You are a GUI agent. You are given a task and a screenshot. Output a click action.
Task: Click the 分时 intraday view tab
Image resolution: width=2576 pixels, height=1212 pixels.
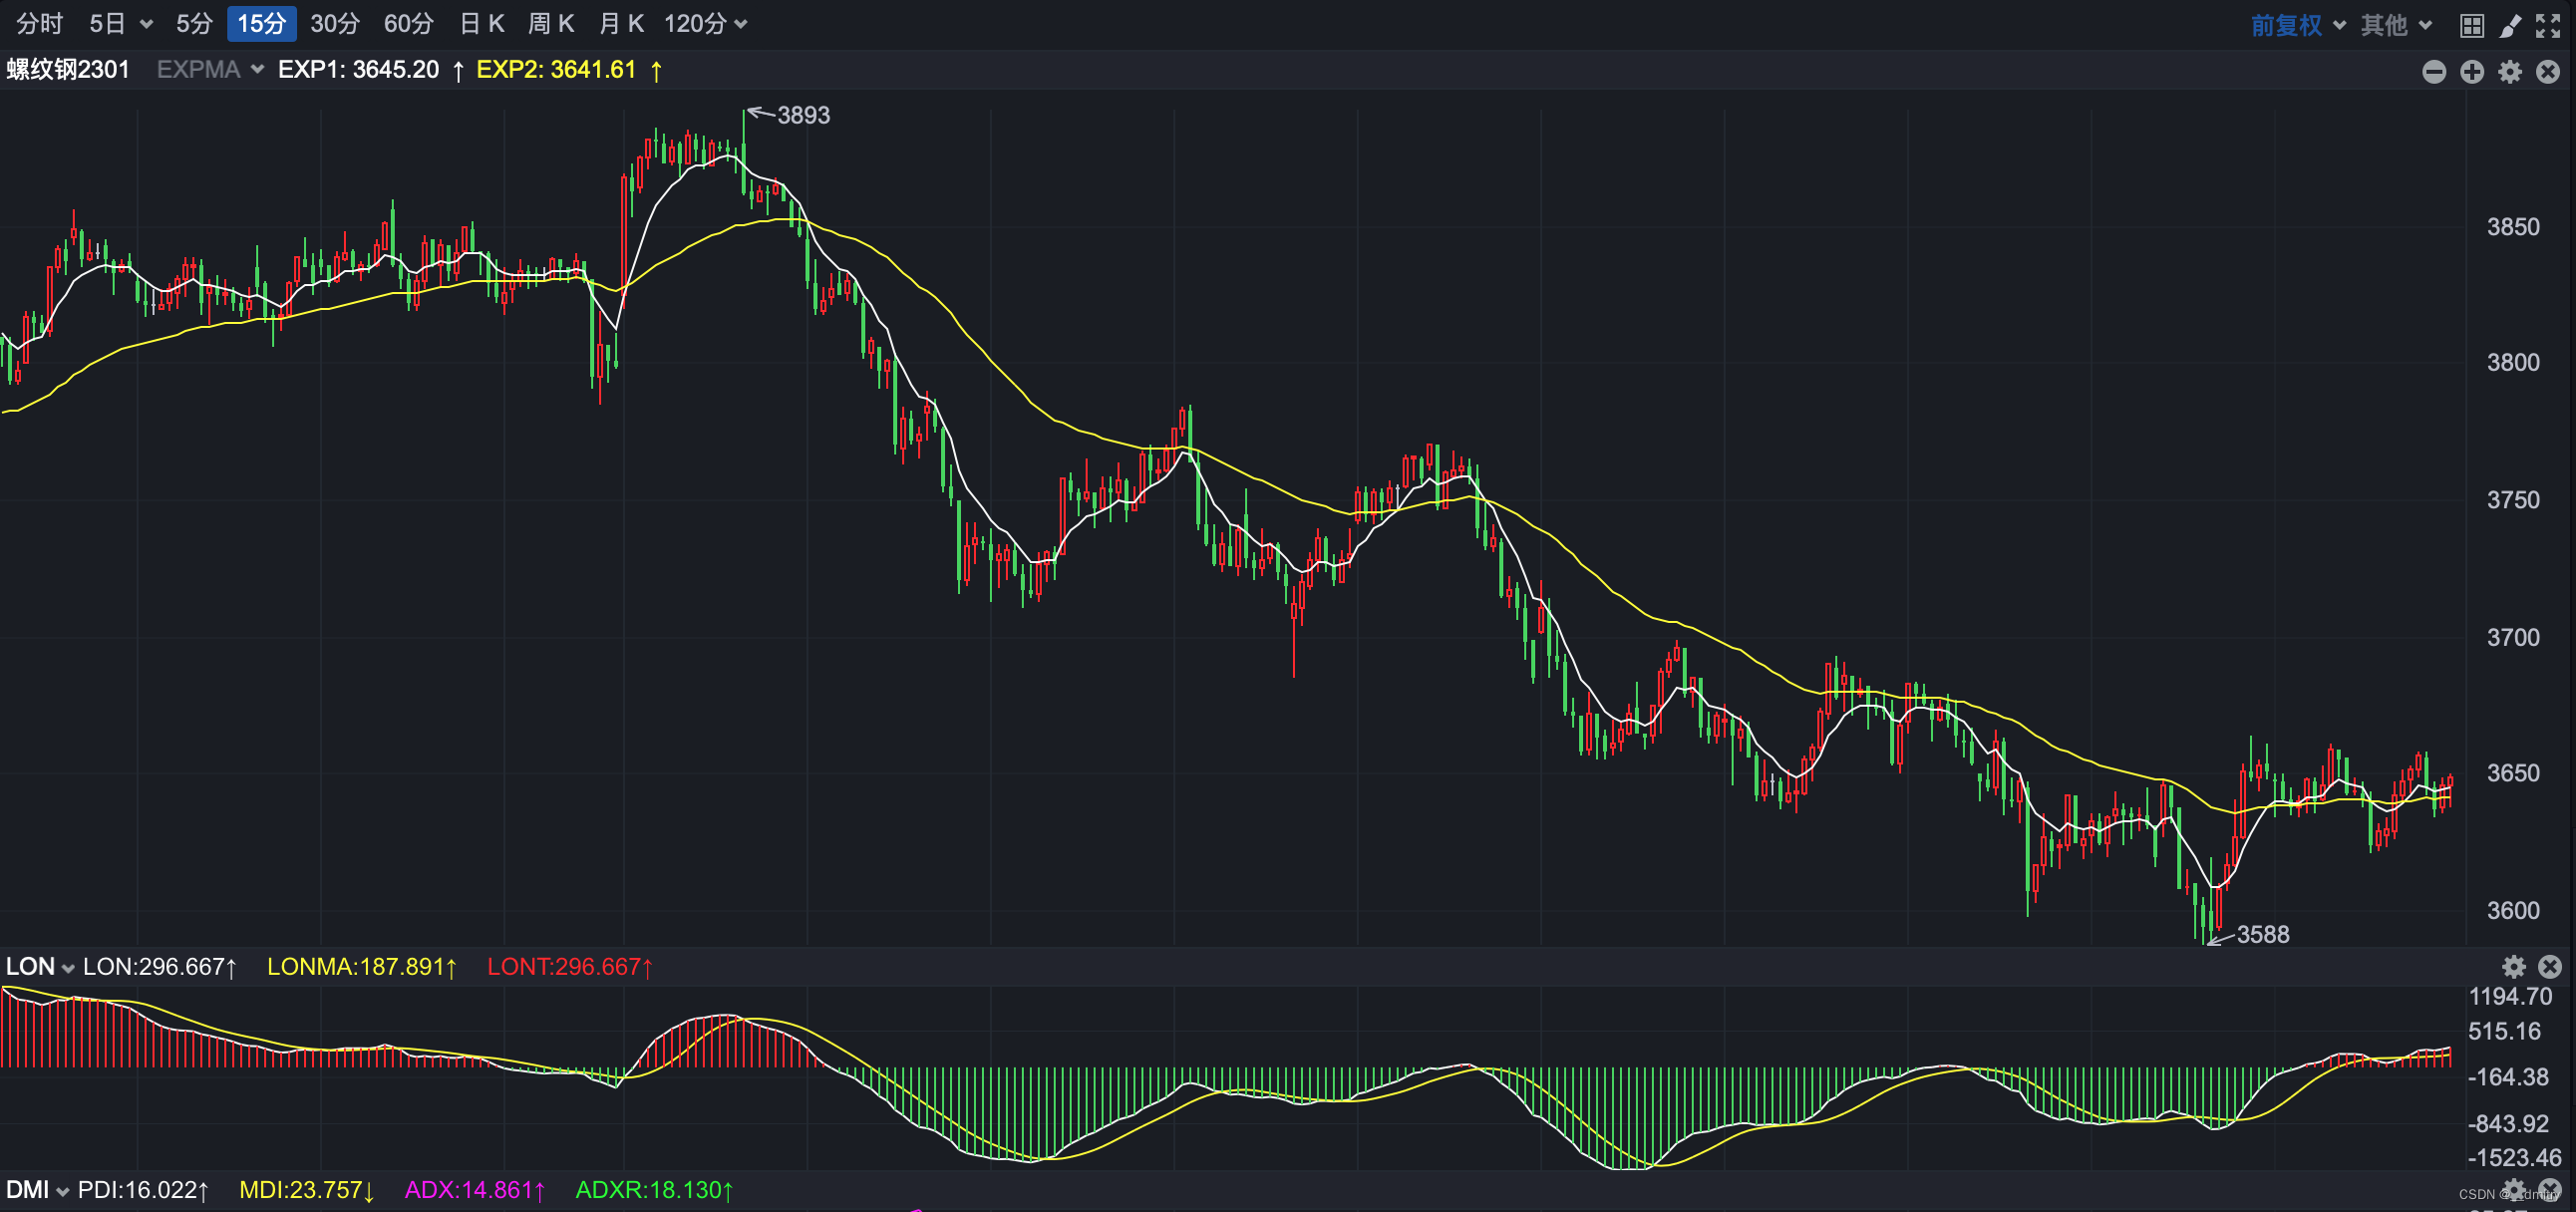point(40,24)
